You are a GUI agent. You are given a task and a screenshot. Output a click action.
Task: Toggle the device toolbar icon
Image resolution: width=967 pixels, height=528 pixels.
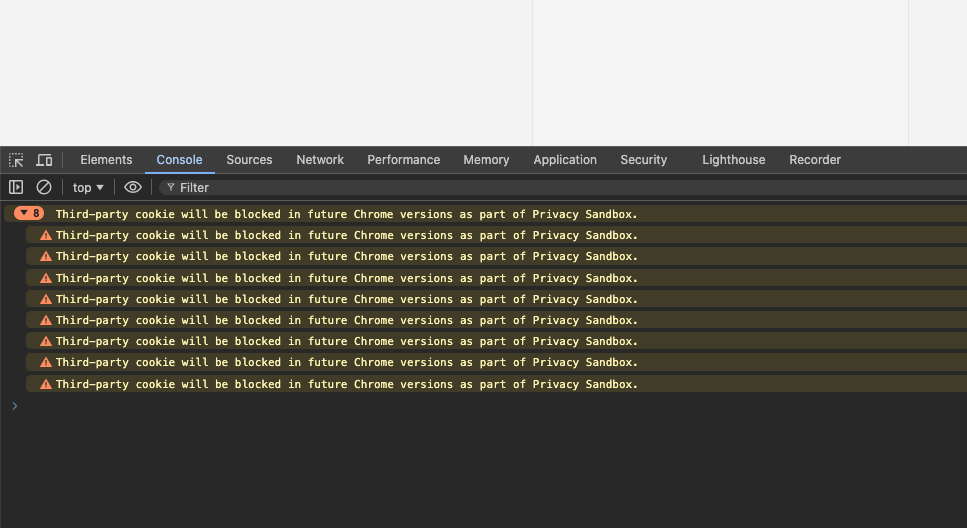44,160
